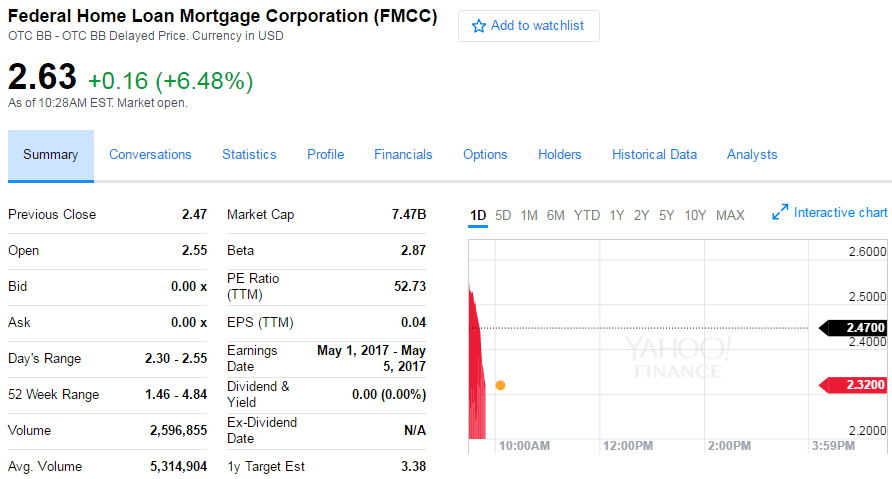This screenshot has height=479, width=892.
Task: Open the Conversations tab
Action: 150,155
